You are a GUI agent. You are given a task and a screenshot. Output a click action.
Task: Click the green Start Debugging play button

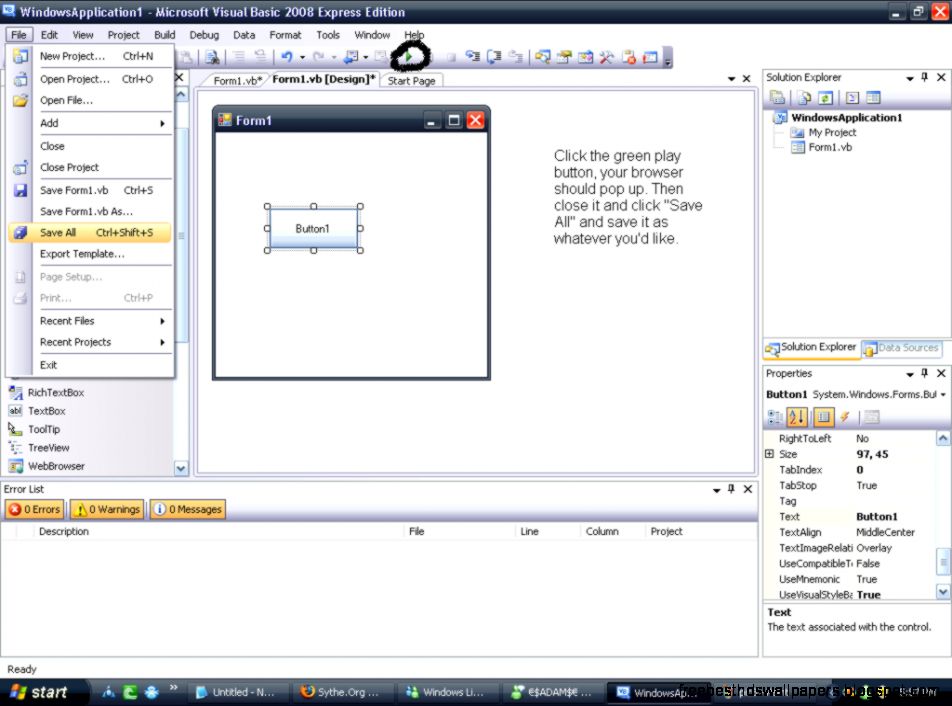click(409, 56)
